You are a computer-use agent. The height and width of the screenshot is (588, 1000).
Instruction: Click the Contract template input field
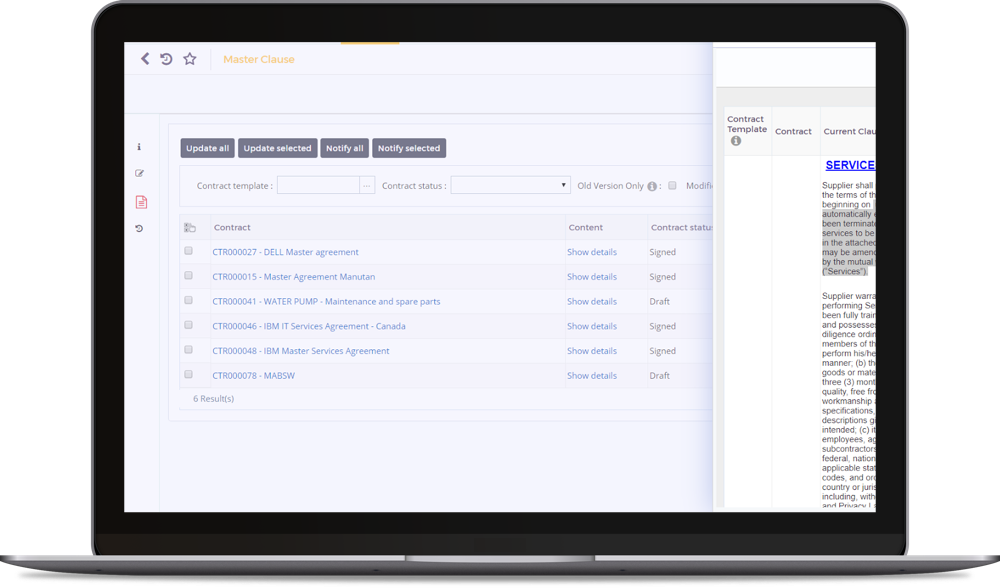click(318, 186)
